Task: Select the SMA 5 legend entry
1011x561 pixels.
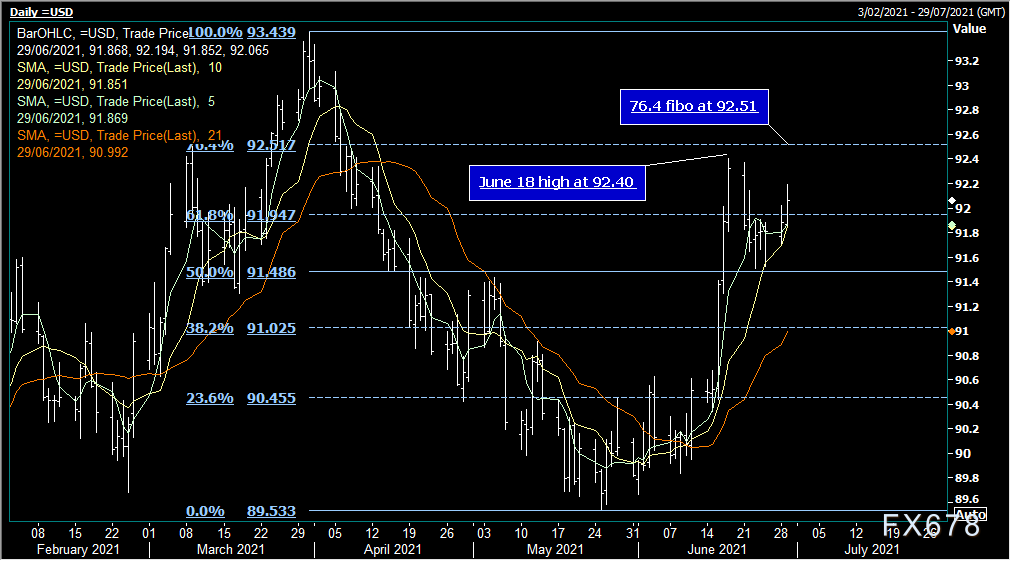Action: [113, 102]
